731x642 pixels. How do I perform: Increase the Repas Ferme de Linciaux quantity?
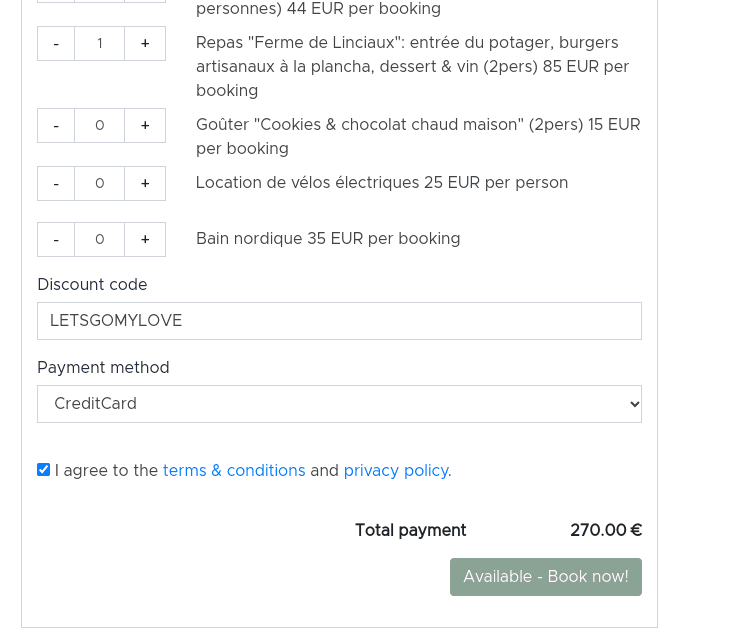(x=145, y=43)
